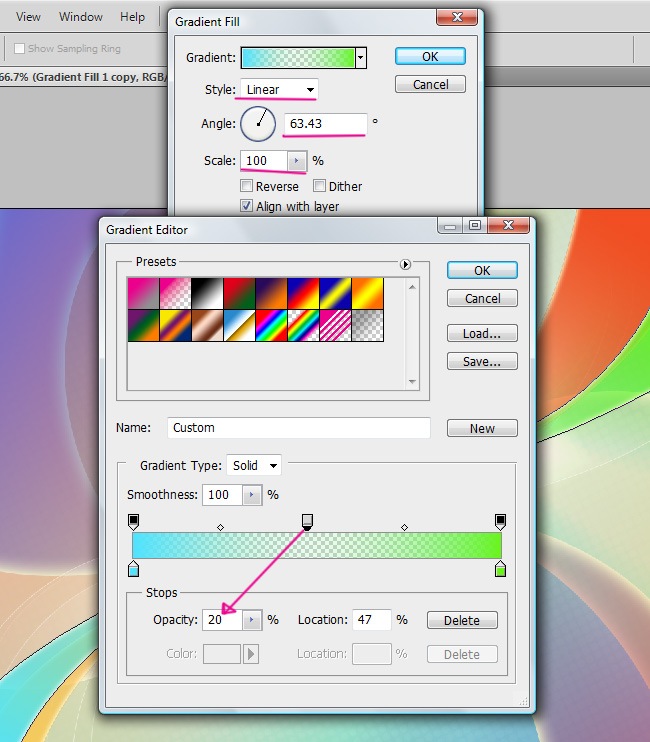Viewport: 650px width, 742px height.
Task: Click the New button beside the Name field
Action: [x=482, y=428]
